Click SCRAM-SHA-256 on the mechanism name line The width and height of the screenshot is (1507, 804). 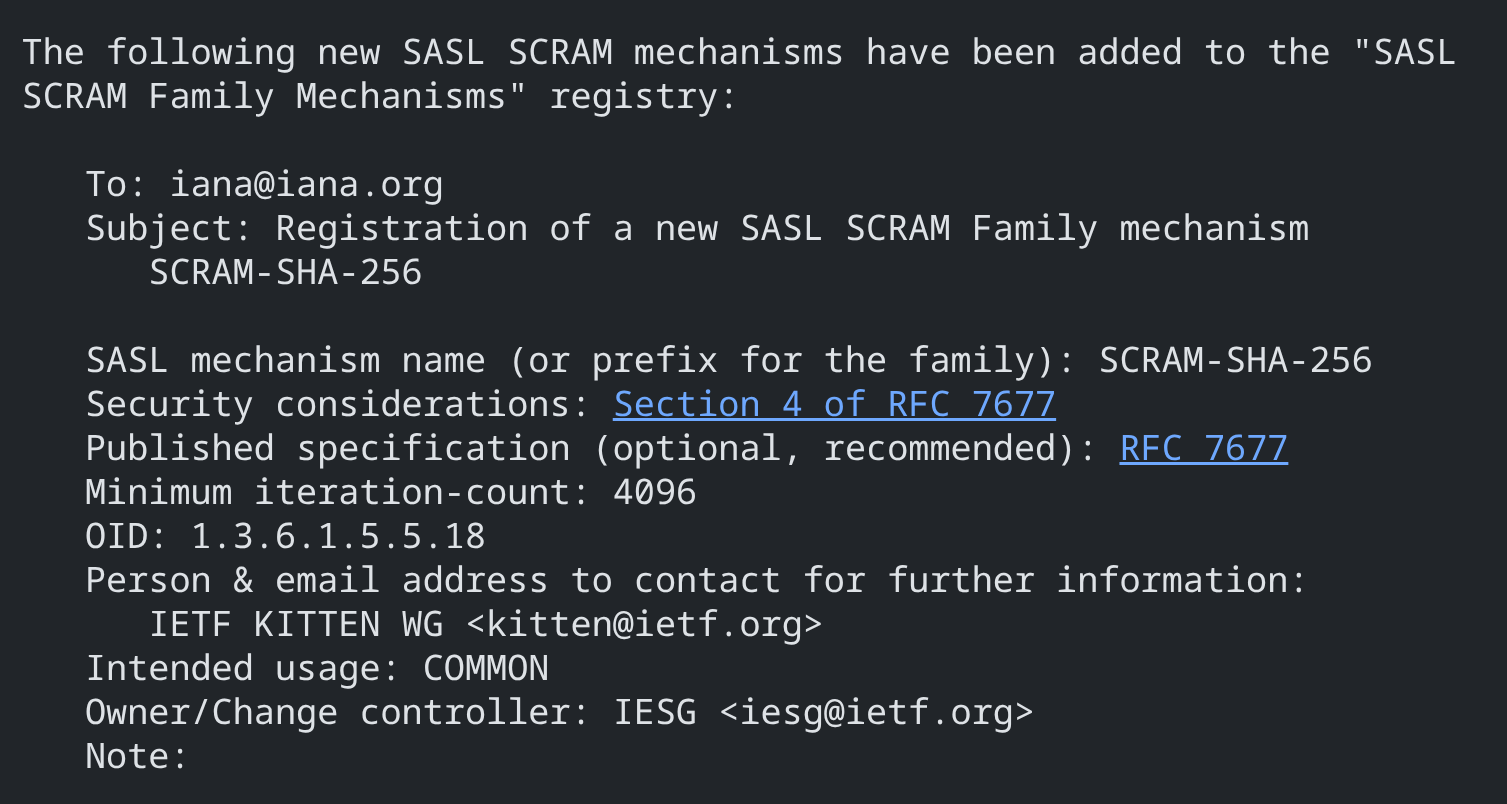(1235, 360)
